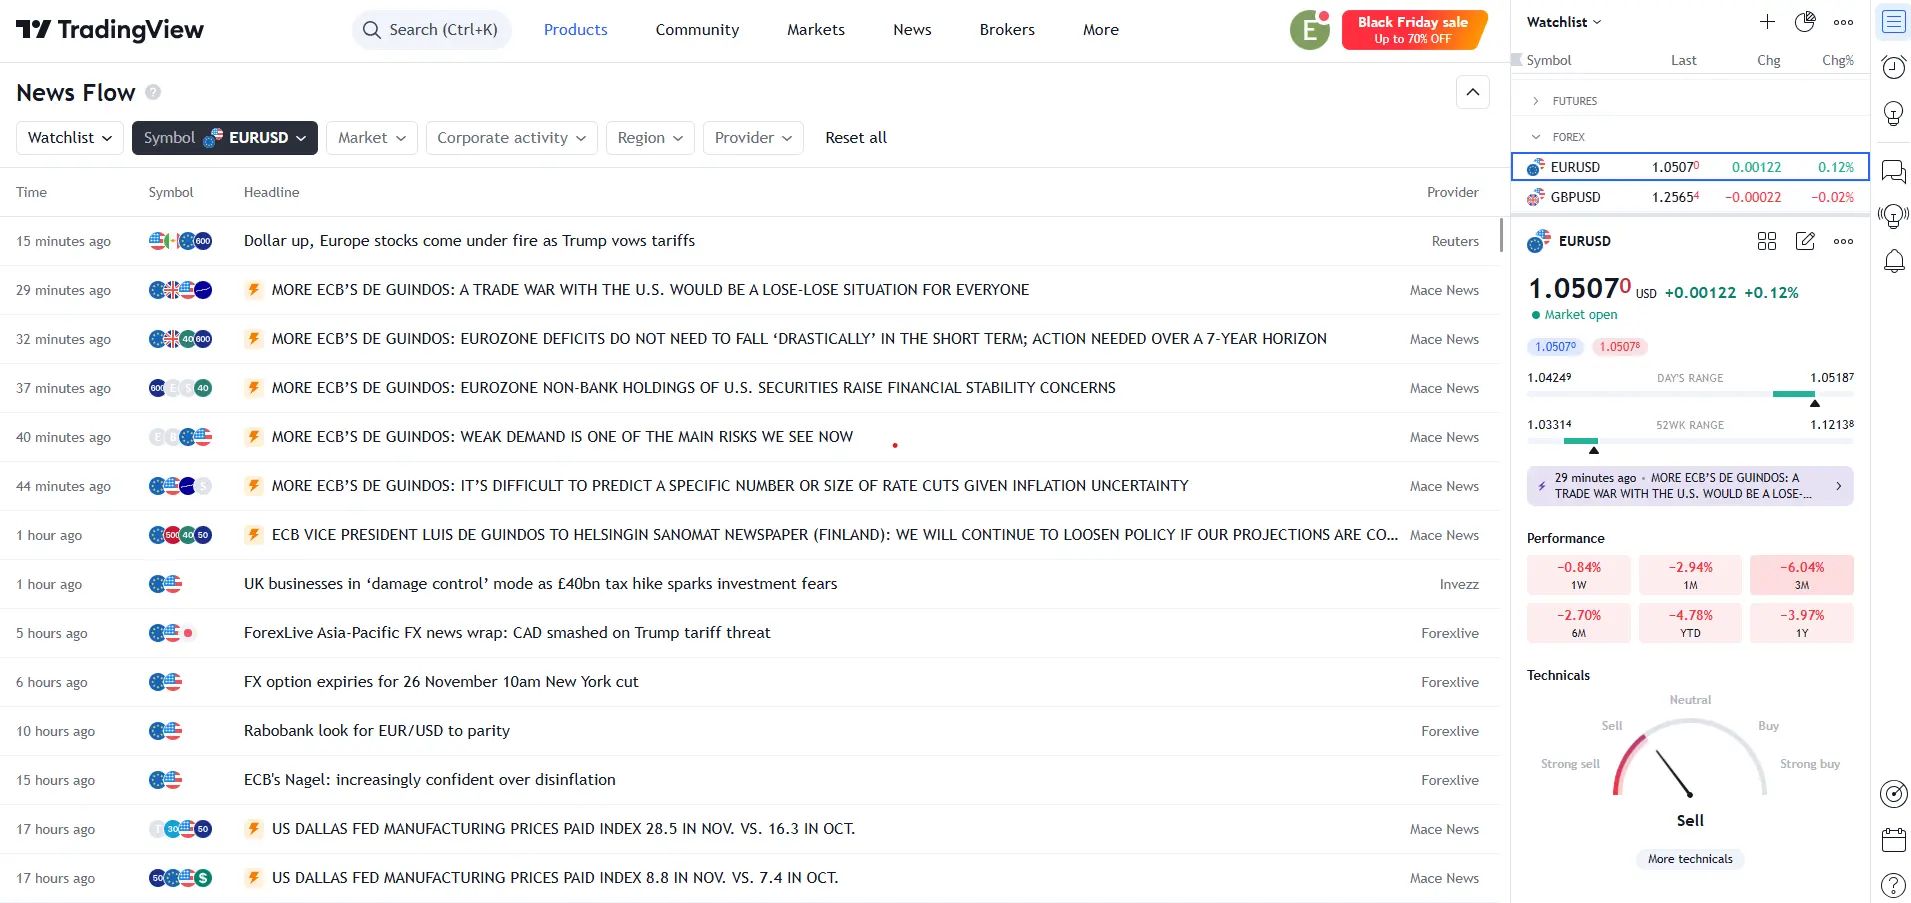Click the EURUSD add note pencil icon
The image size is (1911, 903).
(1805, 241)
